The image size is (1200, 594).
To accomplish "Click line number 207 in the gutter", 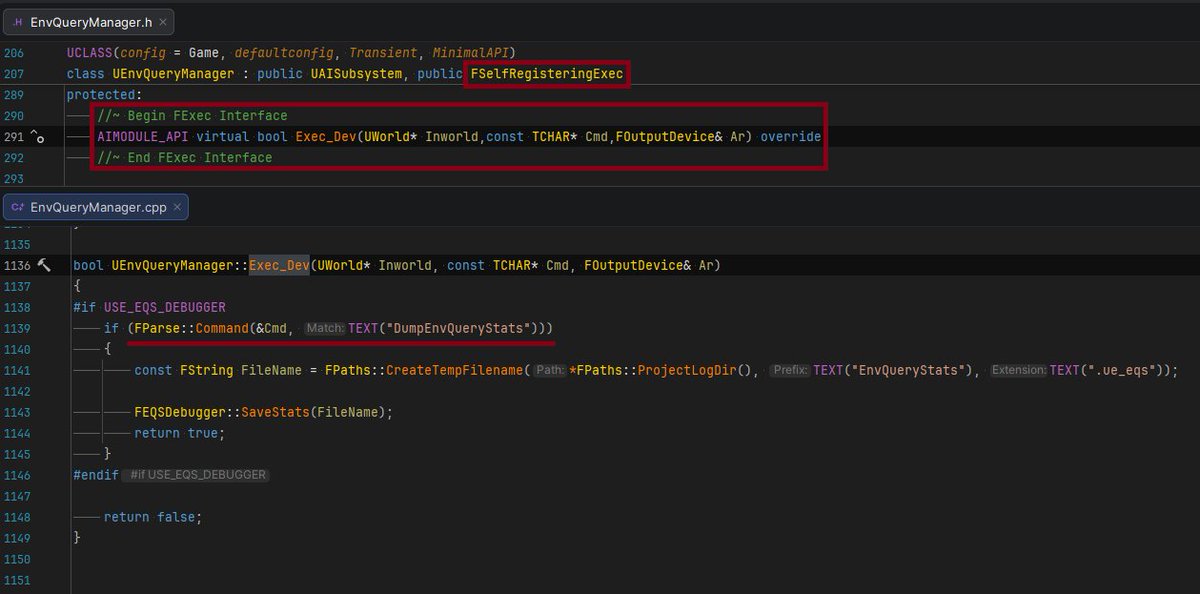I will [13, 74].
